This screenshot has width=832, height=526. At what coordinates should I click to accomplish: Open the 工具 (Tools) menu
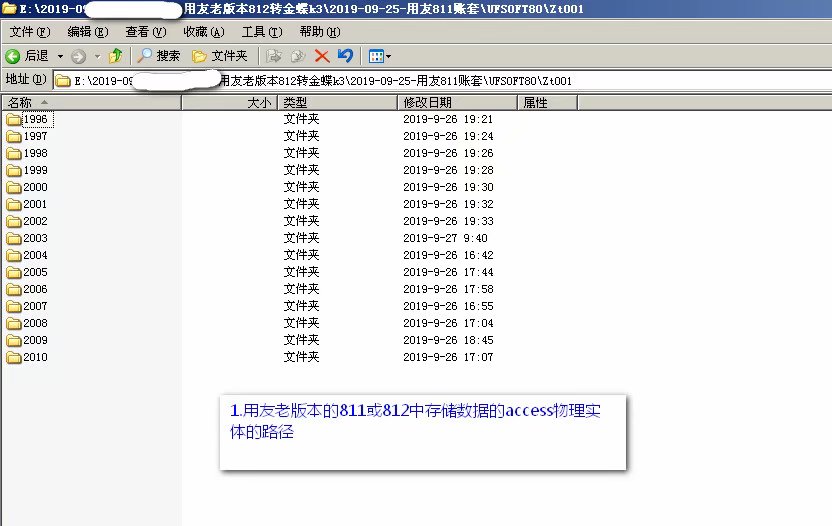[261, 32]
